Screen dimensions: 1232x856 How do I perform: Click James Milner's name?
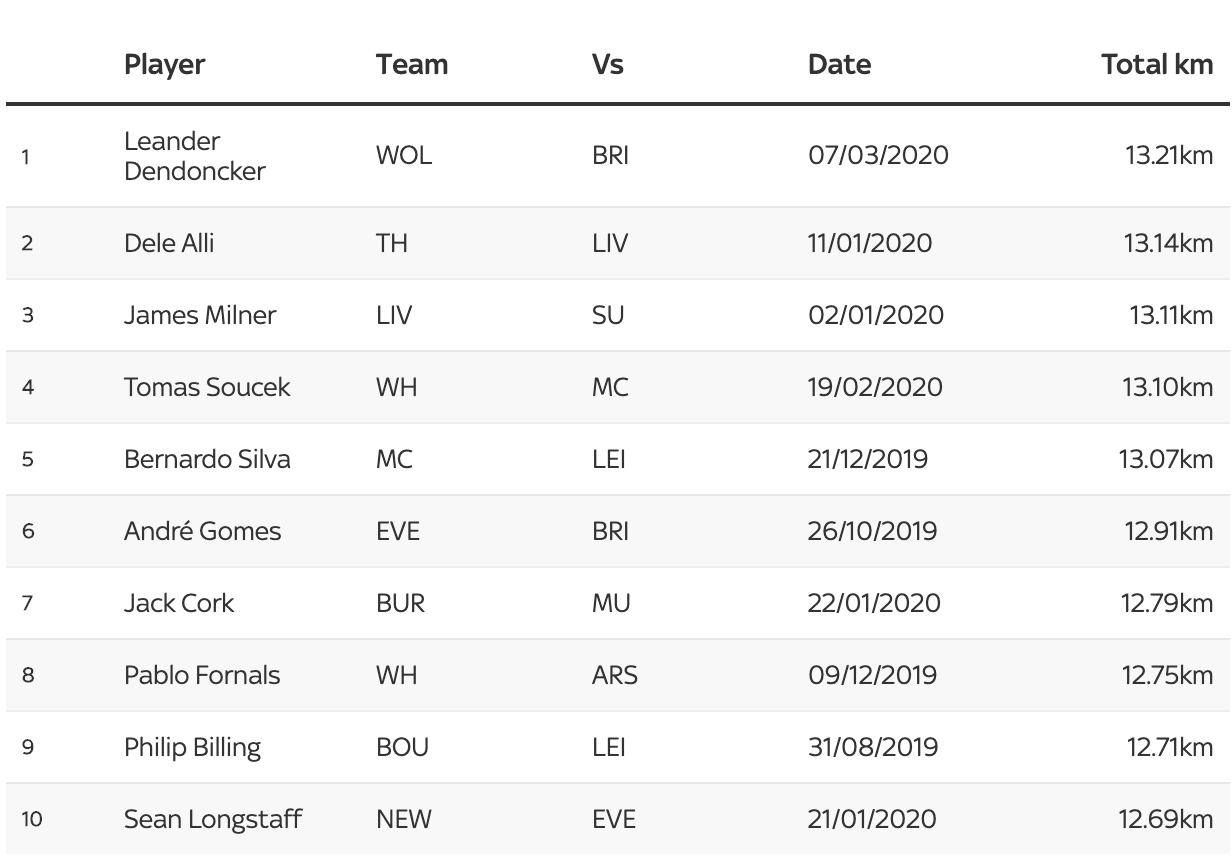pyautogui.click(x=200, y=315)
